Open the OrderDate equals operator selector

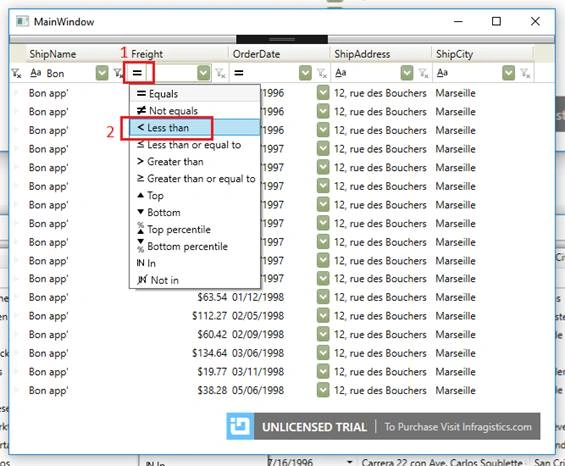pos(239,73)
